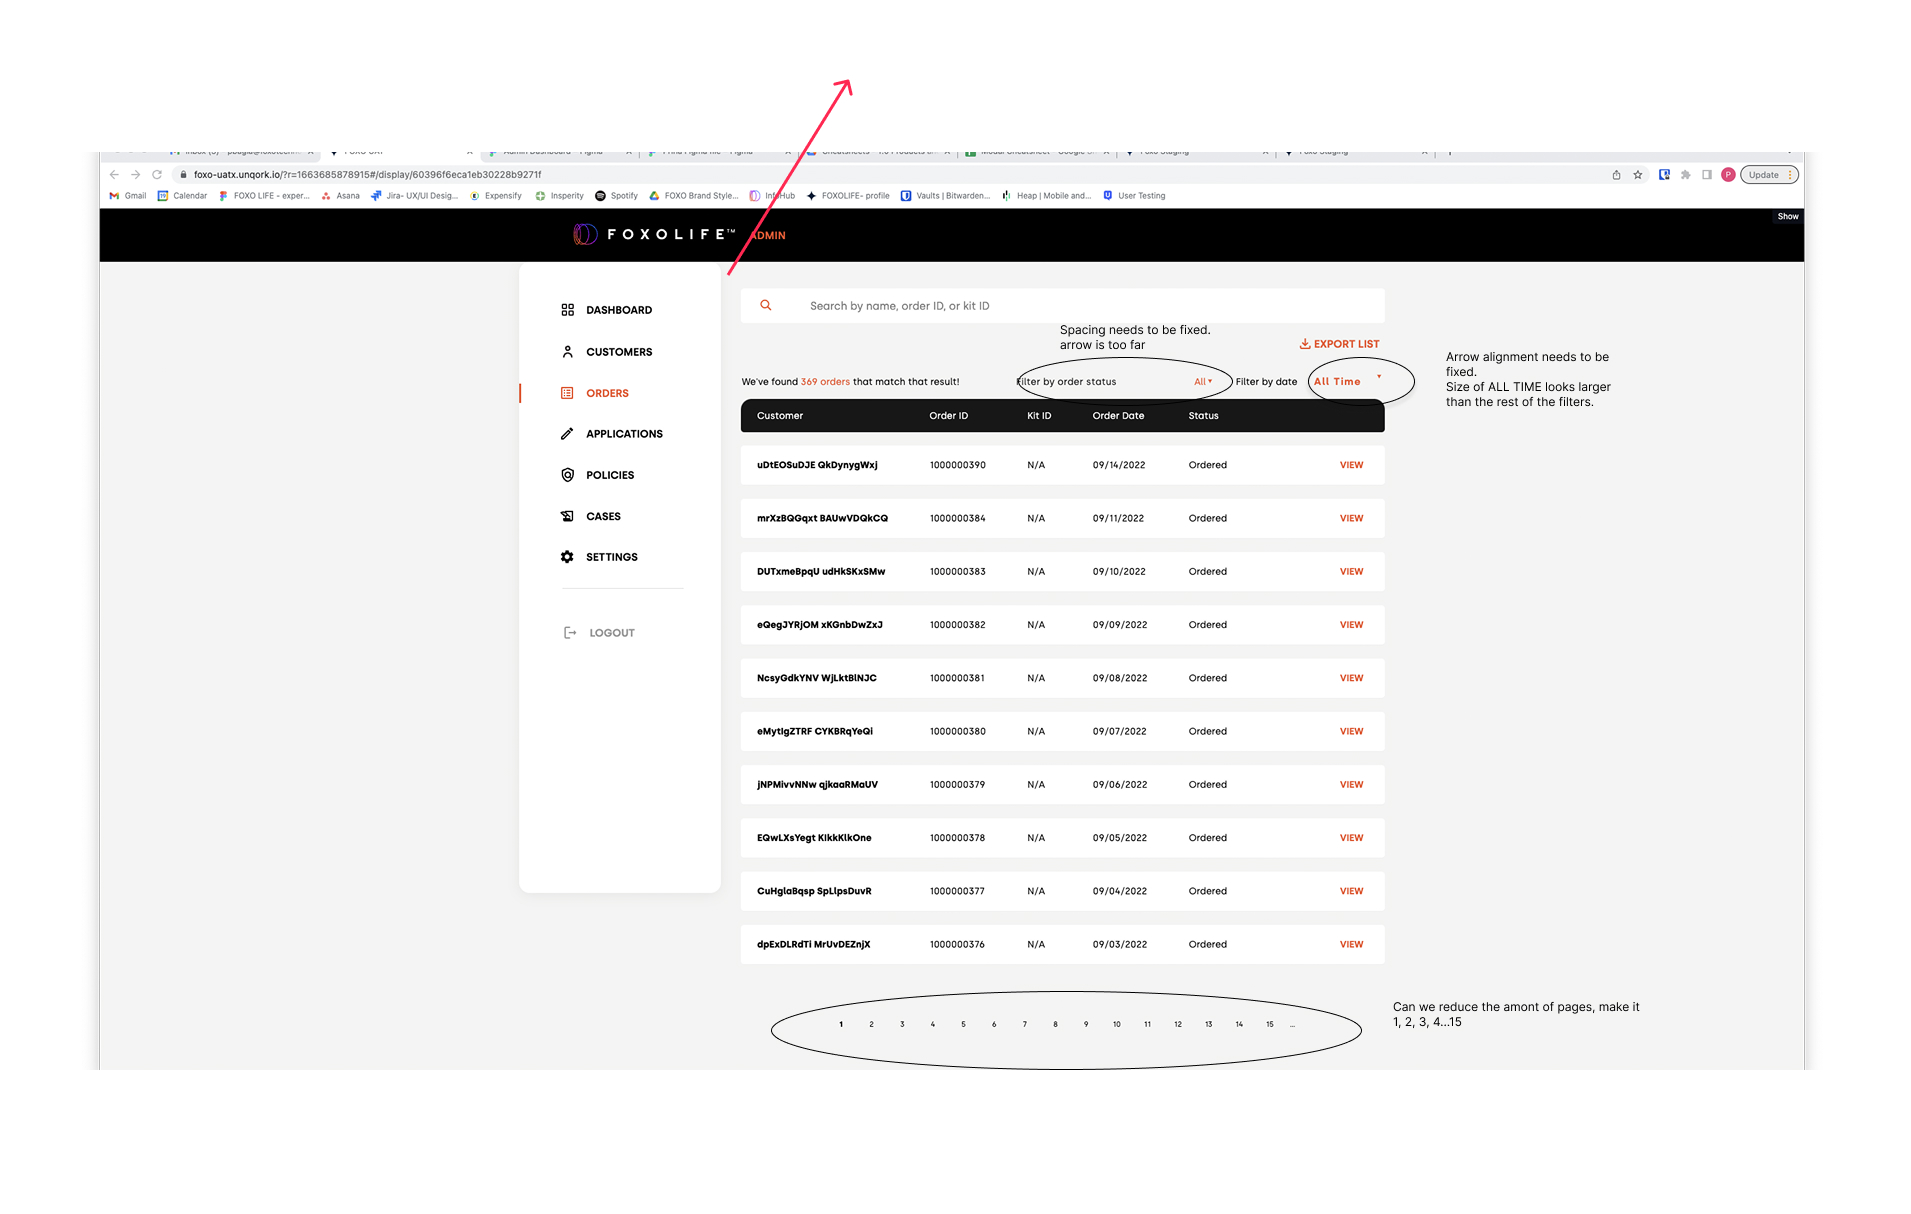1911x1214 pixels.
Task: View order 1000000376
Action: click(1351, 944)
